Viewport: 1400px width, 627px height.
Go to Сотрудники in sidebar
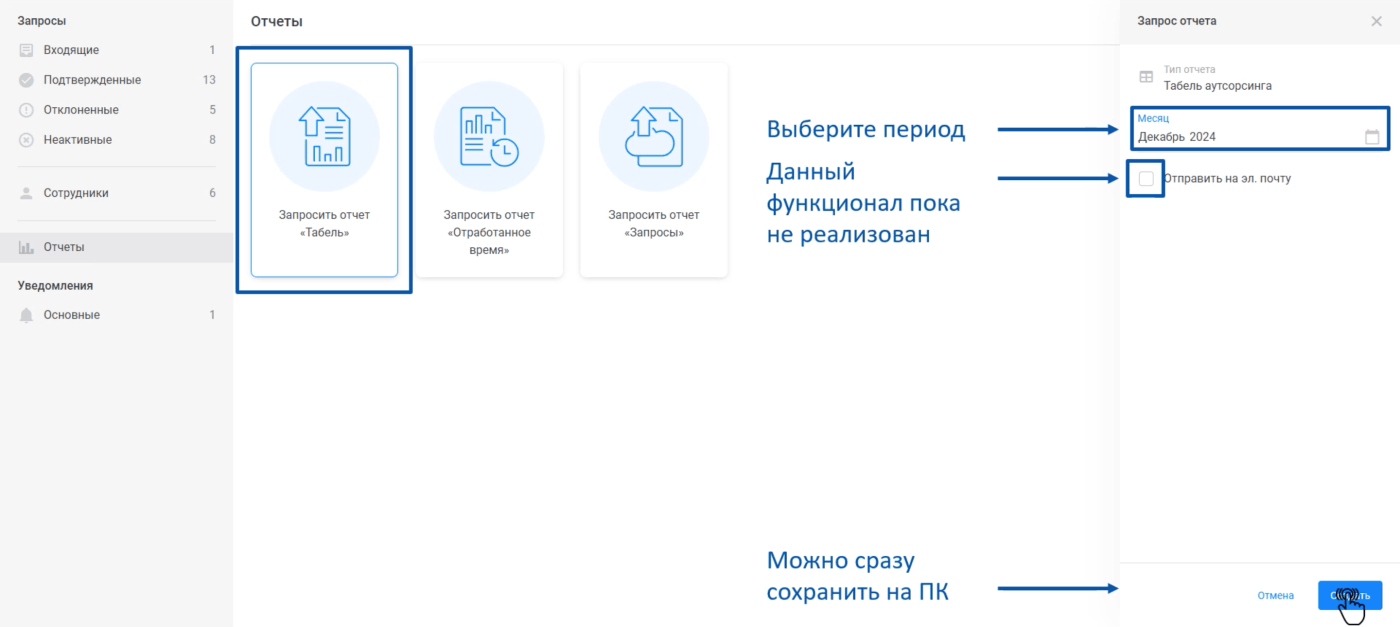tap(76, 193)
